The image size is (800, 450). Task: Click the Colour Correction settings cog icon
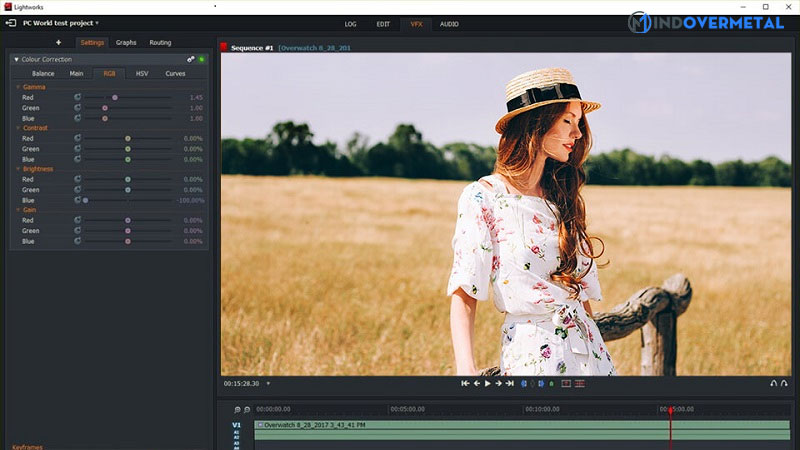(x=190, y=60)
